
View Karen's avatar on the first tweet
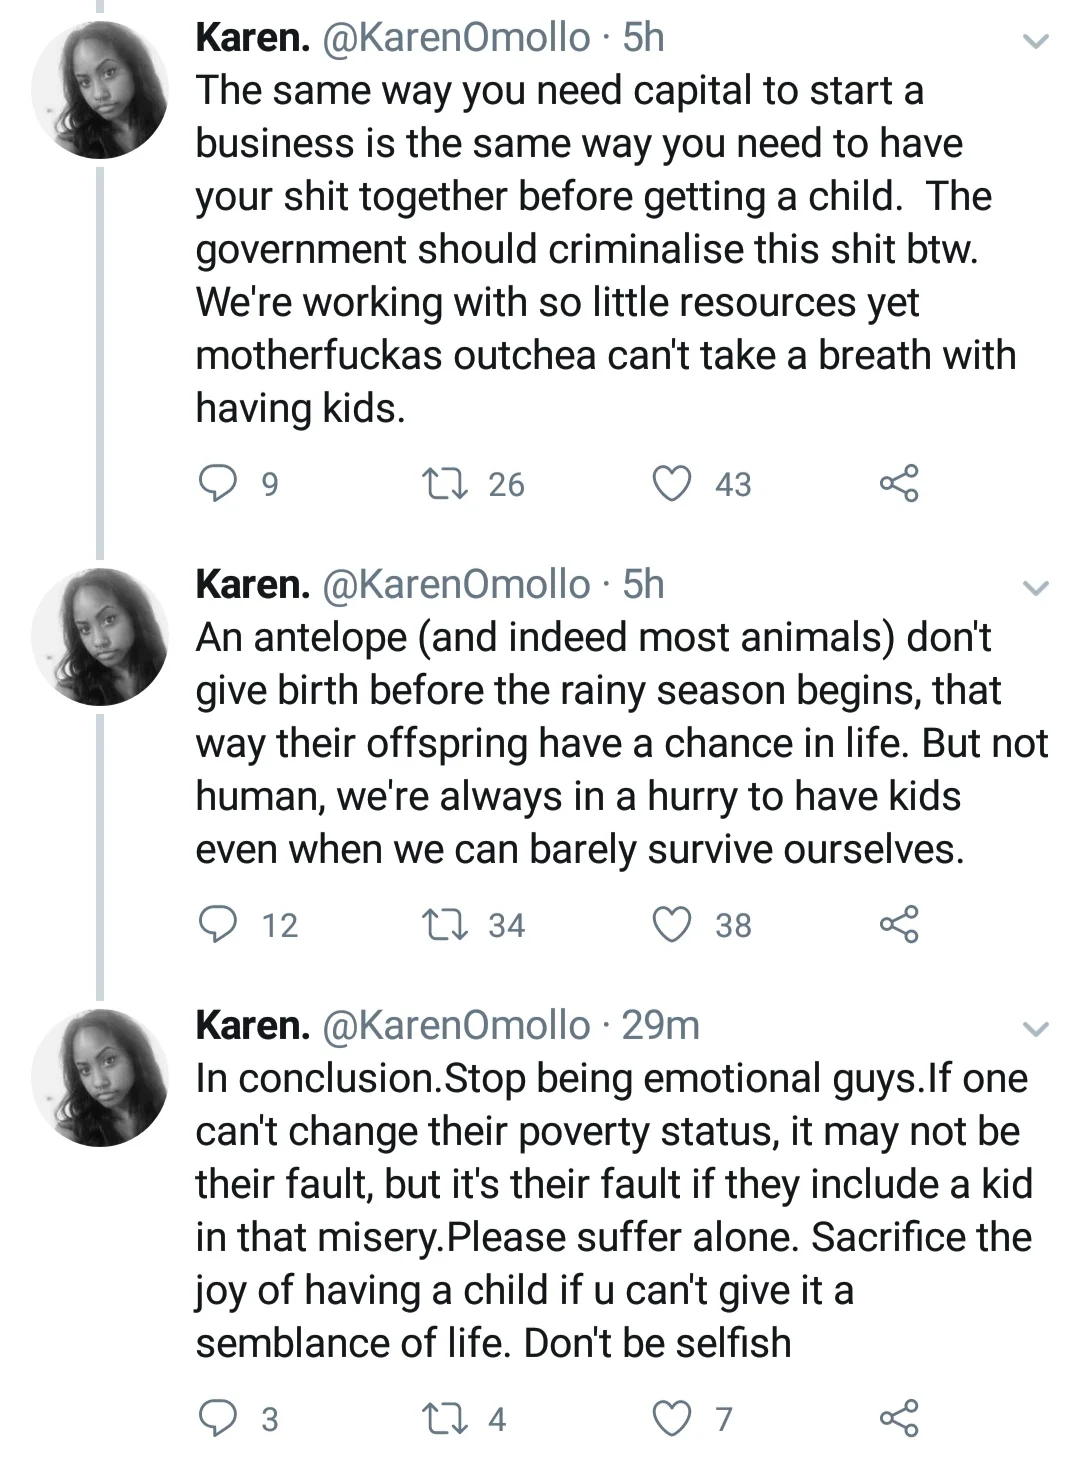click(x=100, y=90)
